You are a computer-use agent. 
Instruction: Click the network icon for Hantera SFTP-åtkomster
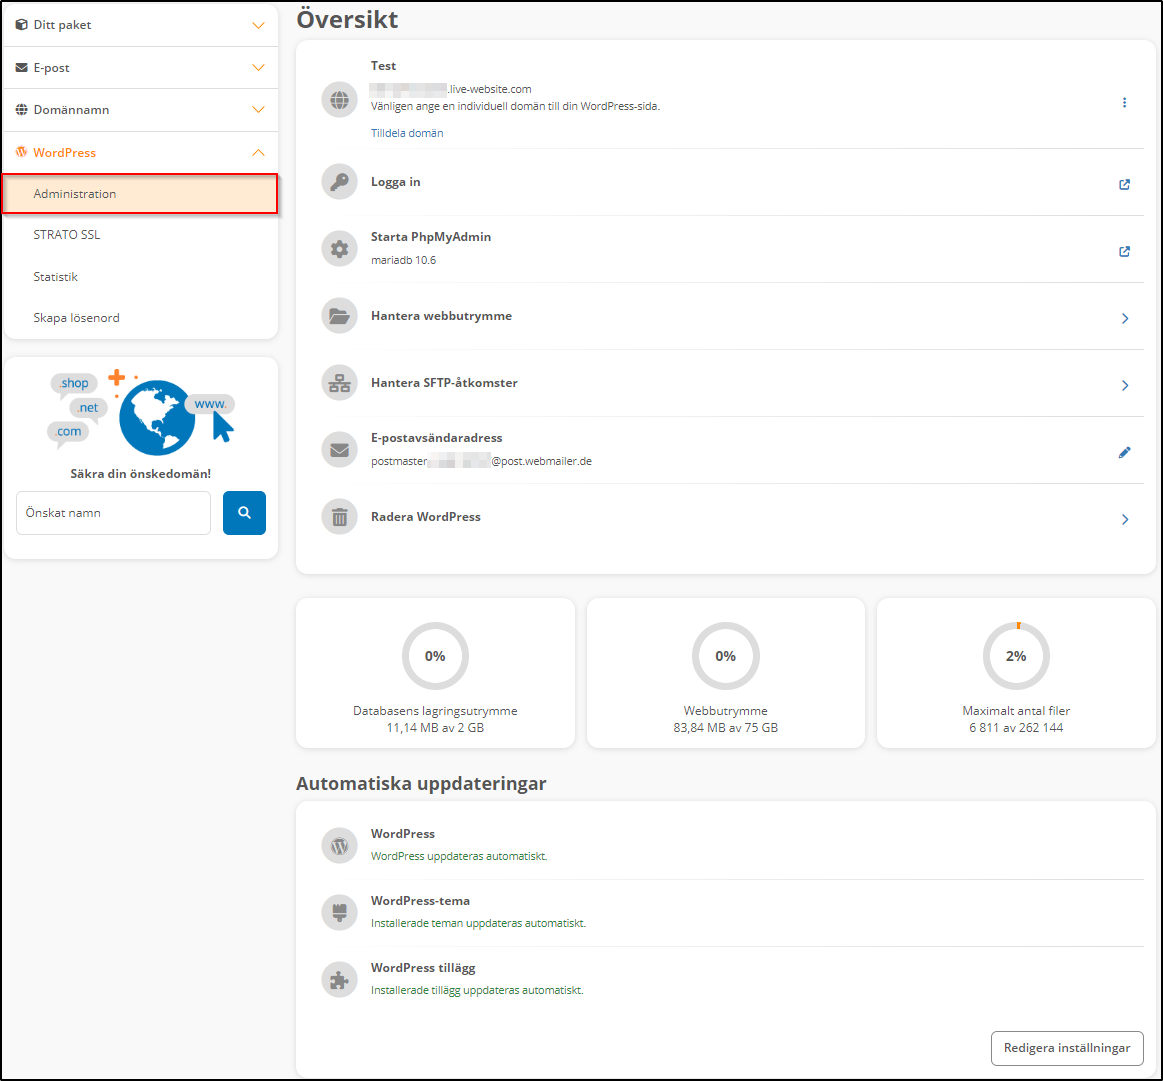pos(339,384)
